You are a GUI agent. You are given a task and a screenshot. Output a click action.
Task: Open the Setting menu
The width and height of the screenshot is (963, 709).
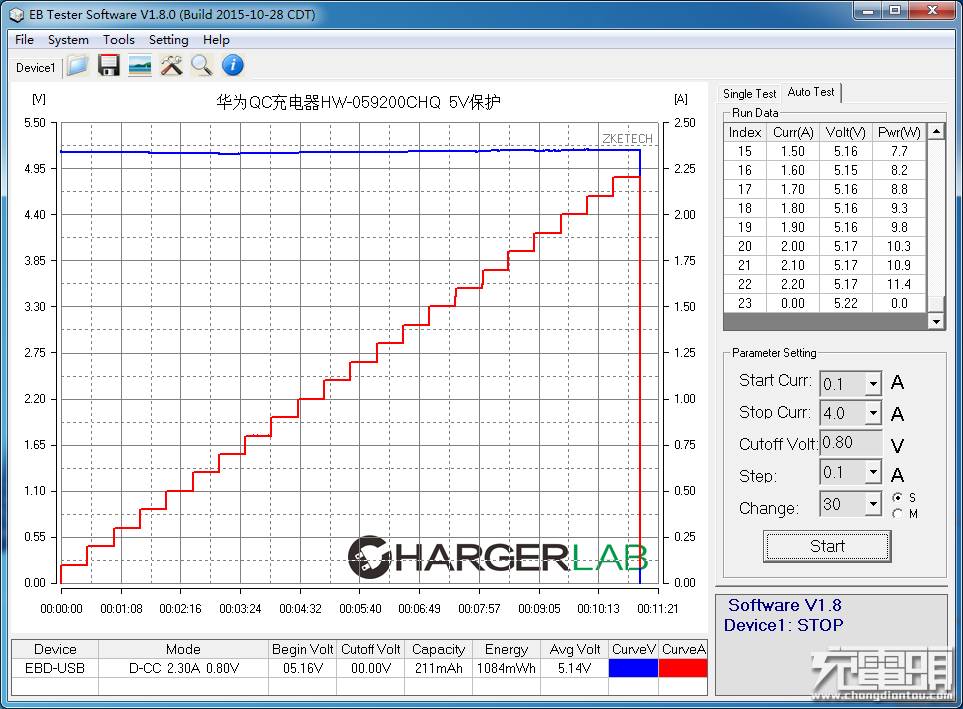point(168,39)
